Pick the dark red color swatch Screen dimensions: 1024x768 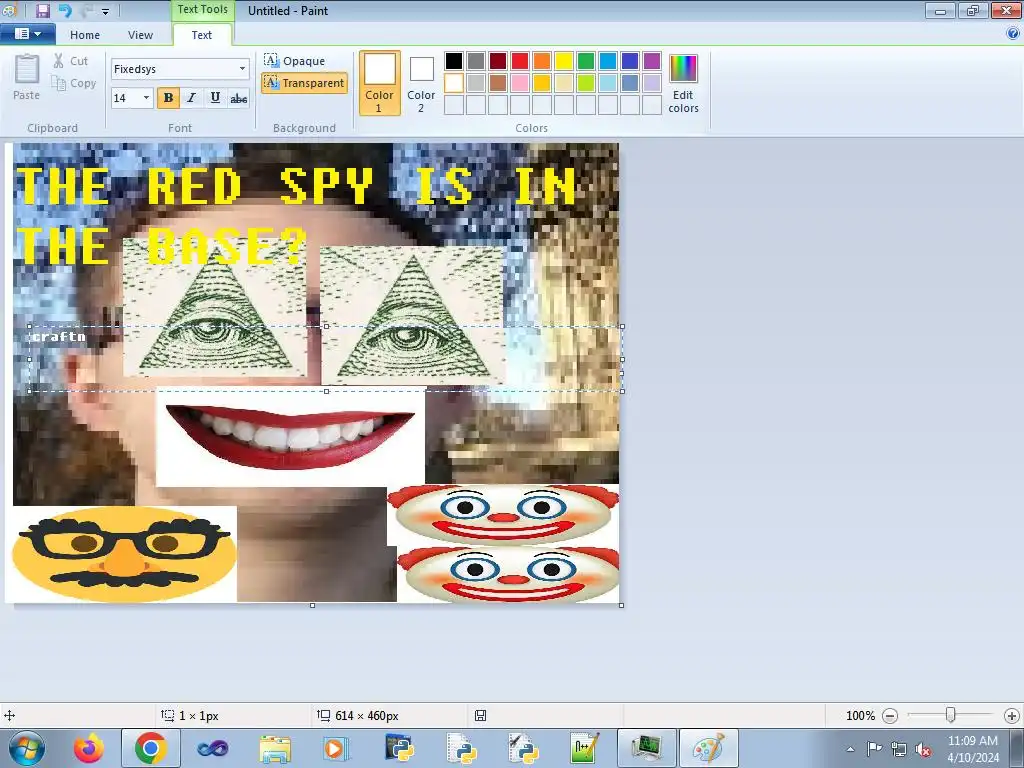pyautogui.click(x=498, y=61)
